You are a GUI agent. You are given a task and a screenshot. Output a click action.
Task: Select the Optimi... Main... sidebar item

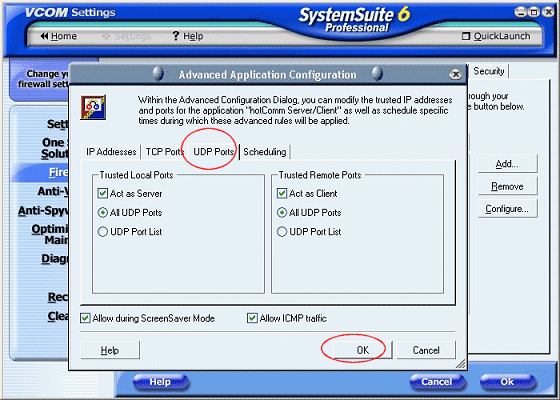[x=50, y=234]
